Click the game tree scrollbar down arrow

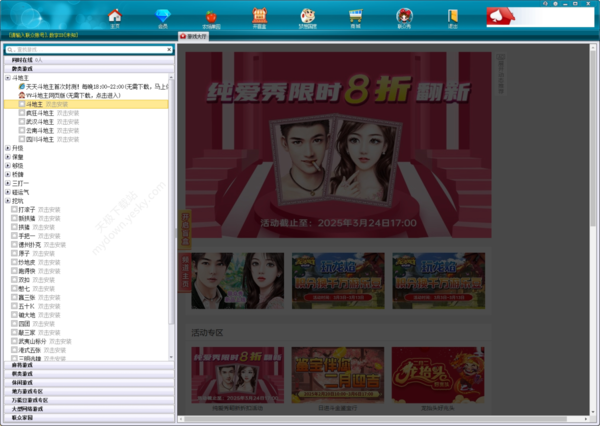pos(171,357)
